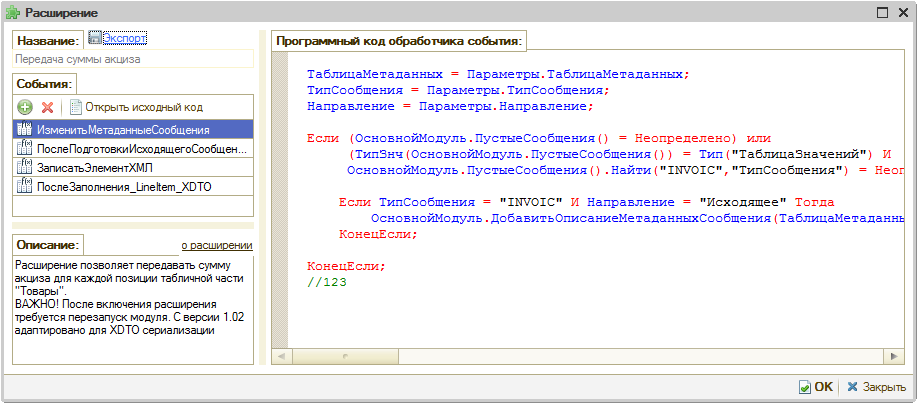917x403 pixels.
Task: Click inside the Описание text area
Action: [x=133, y=309]
